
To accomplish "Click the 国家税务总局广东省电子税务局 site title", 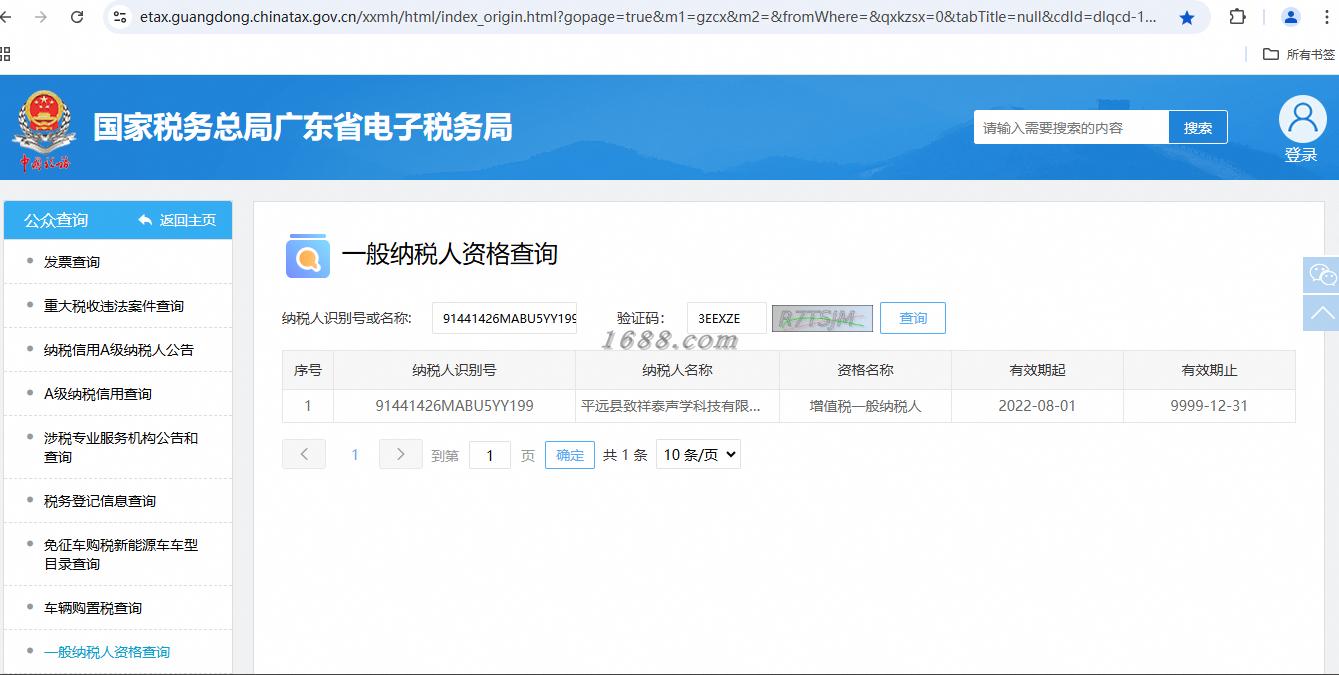I will 303,127.
